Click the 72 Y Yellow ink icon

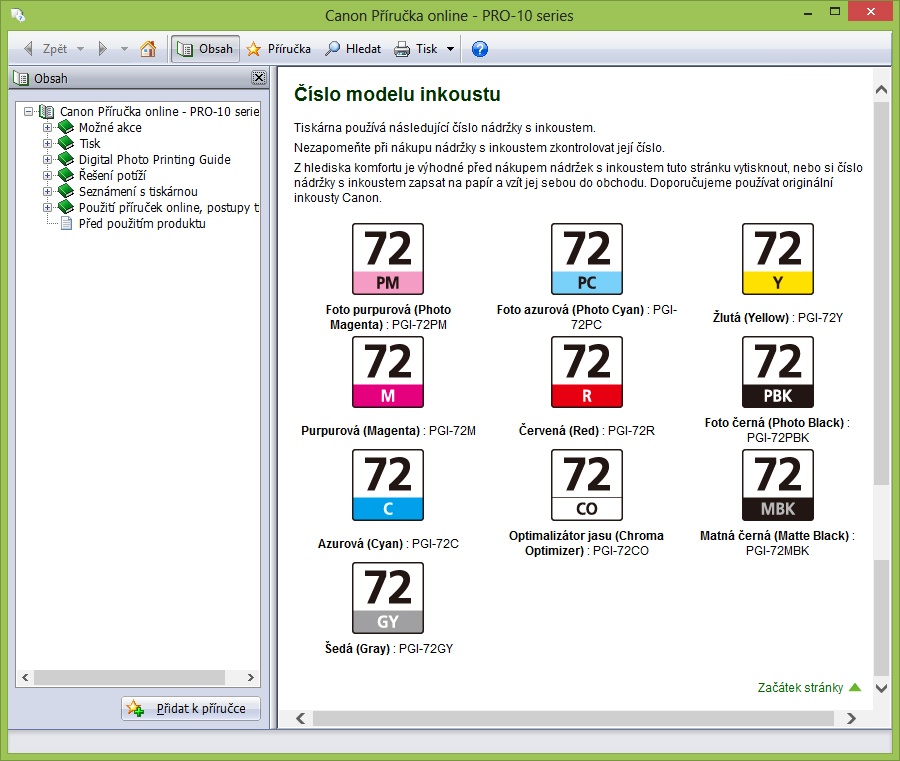[x=778, y=259]
